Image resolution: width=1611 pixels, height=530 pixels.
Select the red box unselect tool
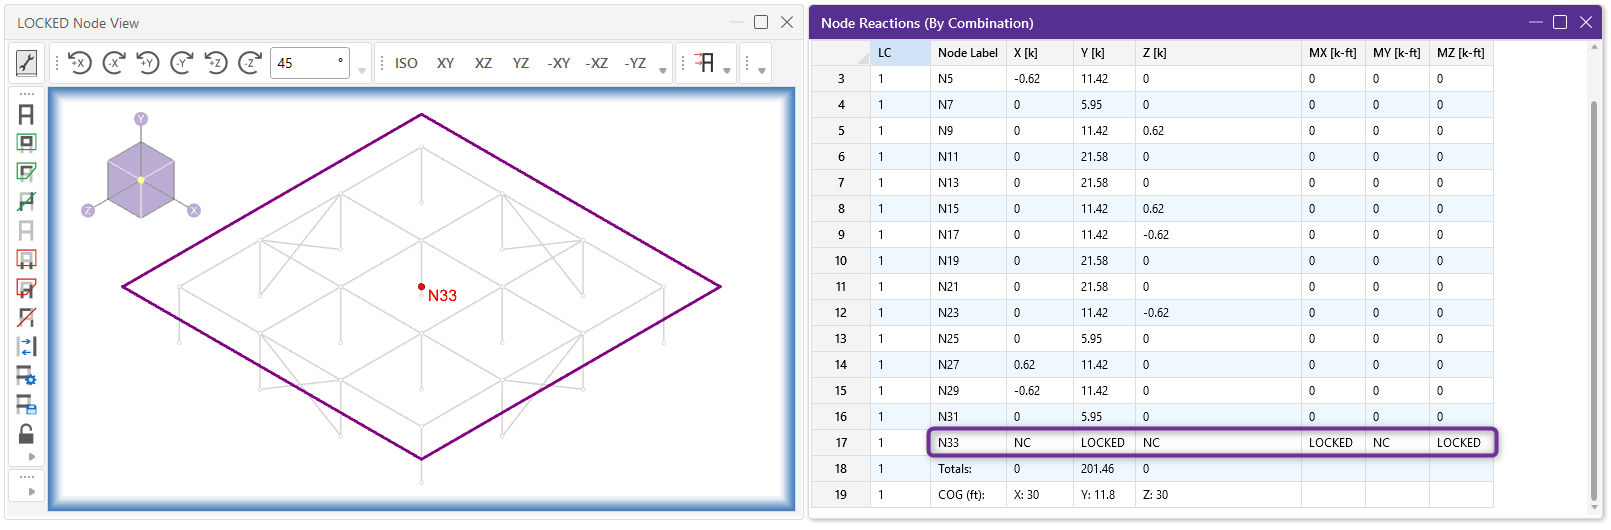26,259
